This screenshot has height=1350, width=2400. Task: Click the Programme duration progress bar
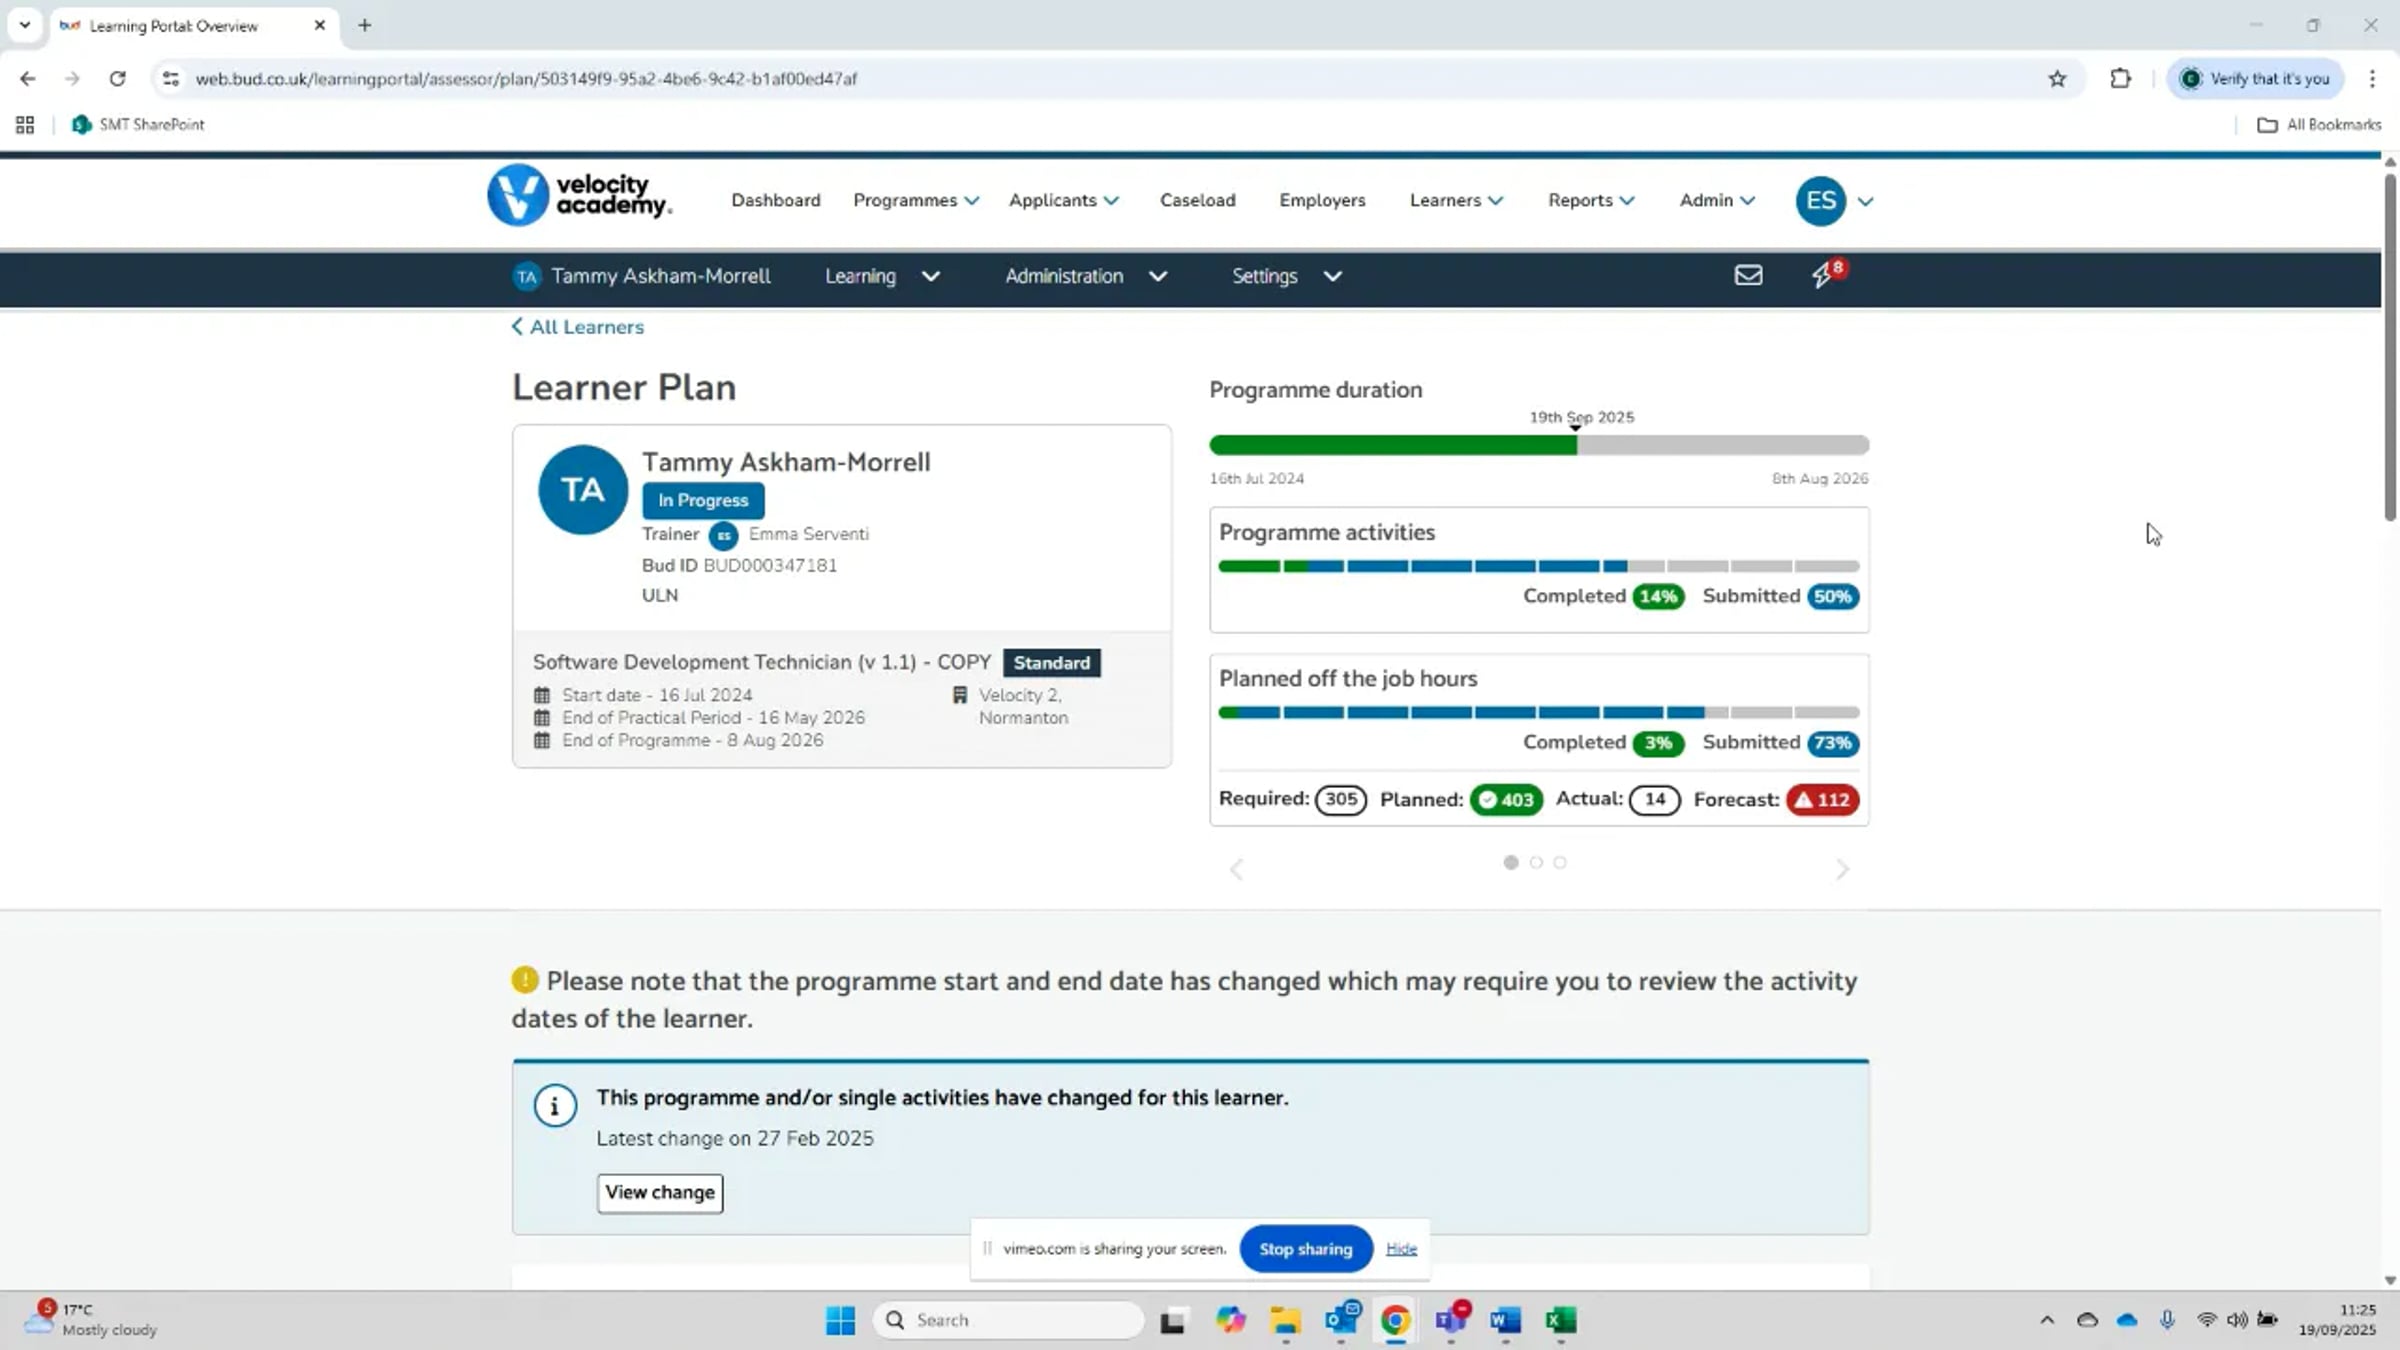tap(1539, 445)
